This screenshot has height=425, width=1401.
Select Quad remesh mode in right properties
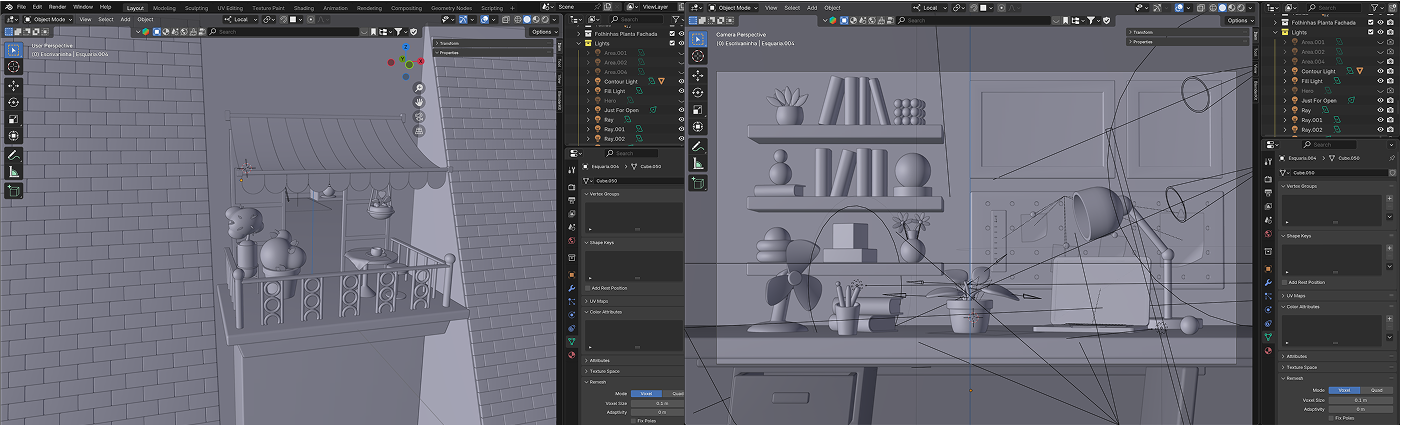(x=1376, y=390)
